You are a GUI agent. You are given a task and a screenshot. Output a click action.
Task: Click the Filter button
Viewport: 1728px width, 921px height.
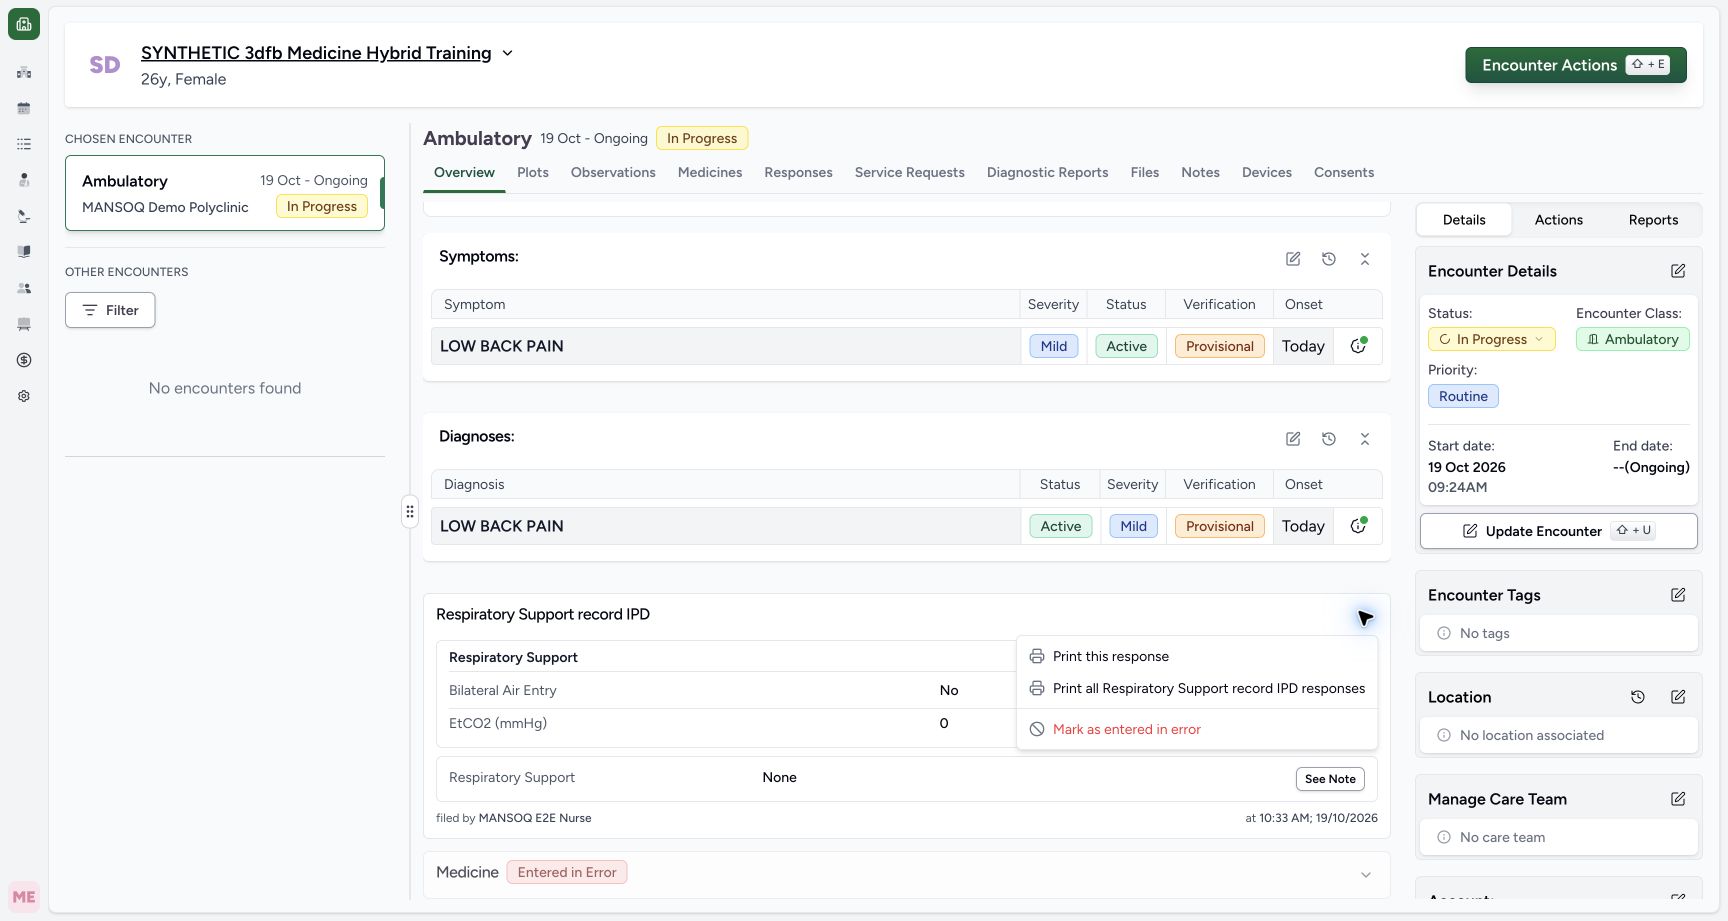tap(110, 310)
